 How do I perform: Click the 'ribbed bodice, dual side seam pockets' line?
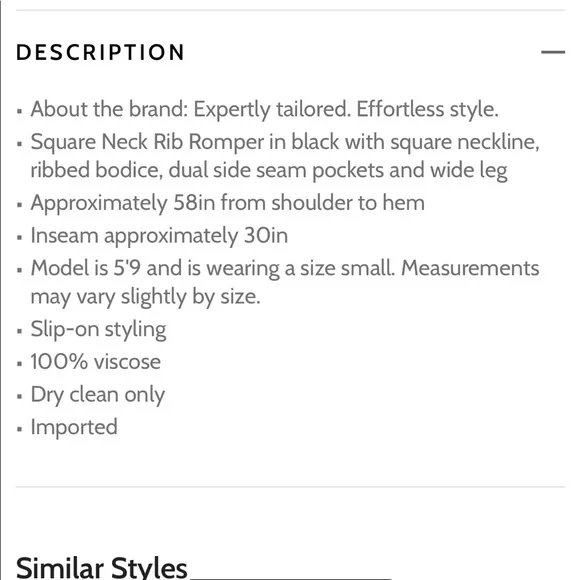point(269,171)
